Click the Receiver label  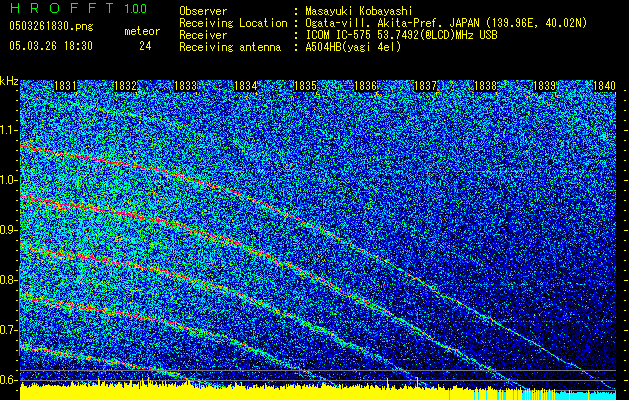203,35
